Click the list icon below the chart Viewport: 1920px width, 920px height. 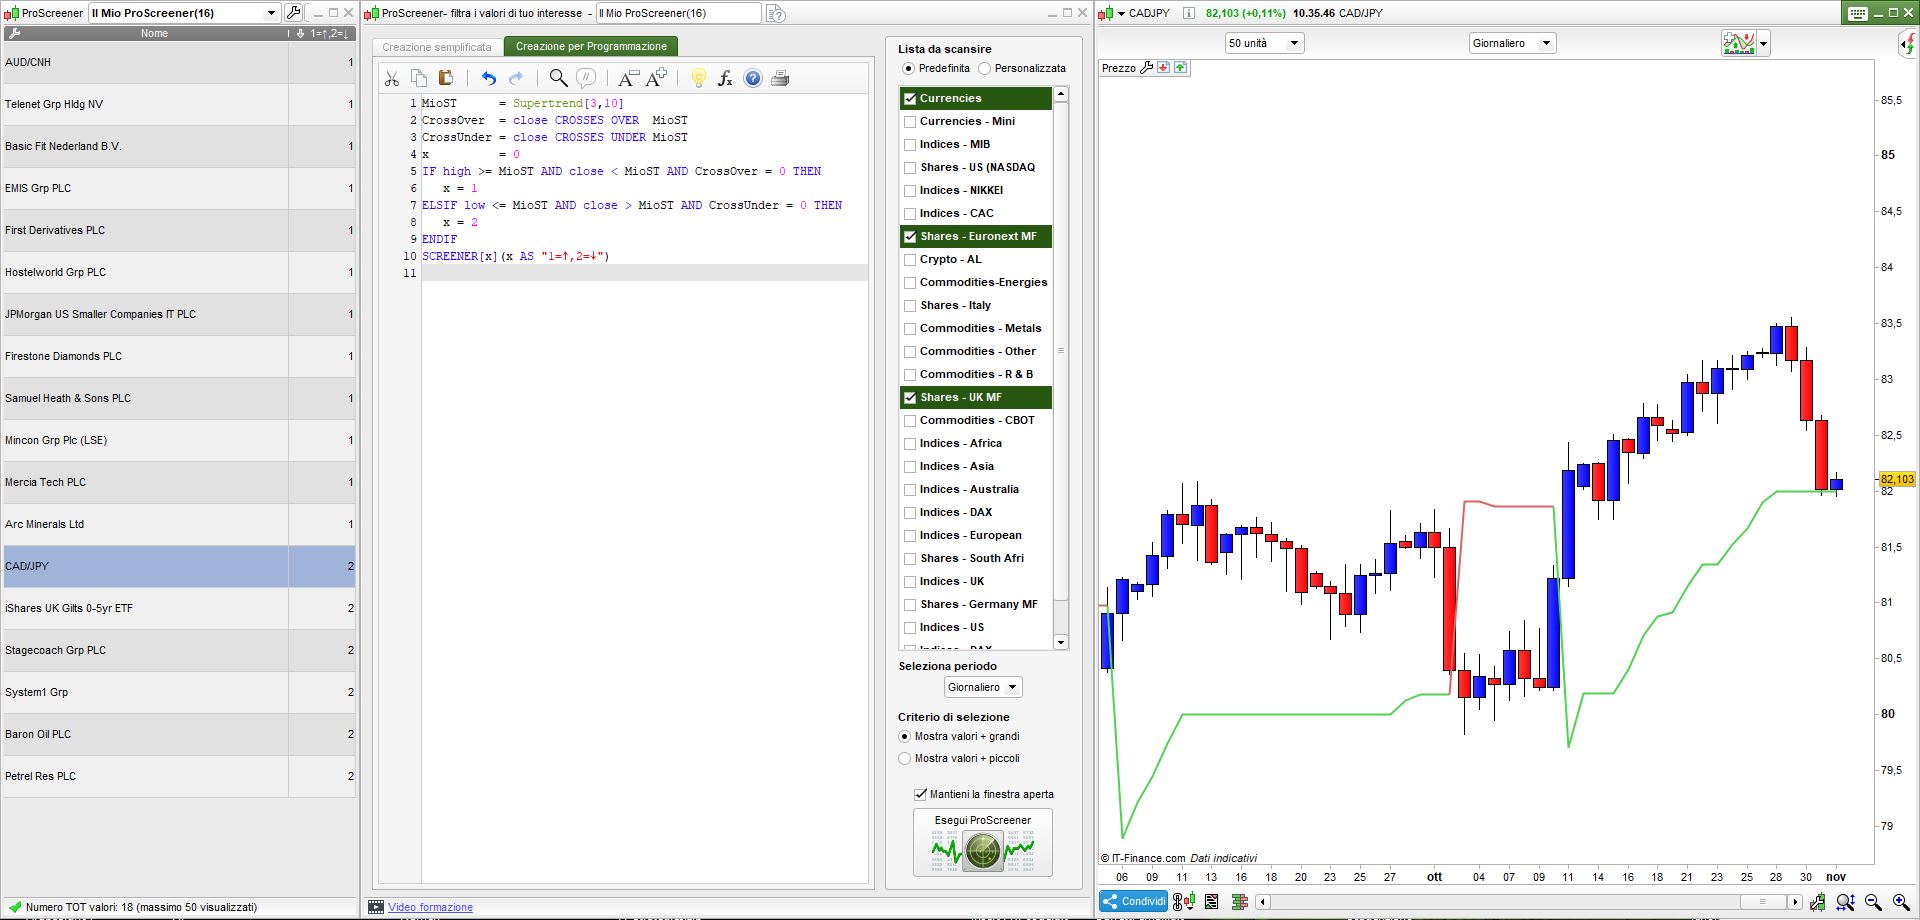(x=1211, y=902)
